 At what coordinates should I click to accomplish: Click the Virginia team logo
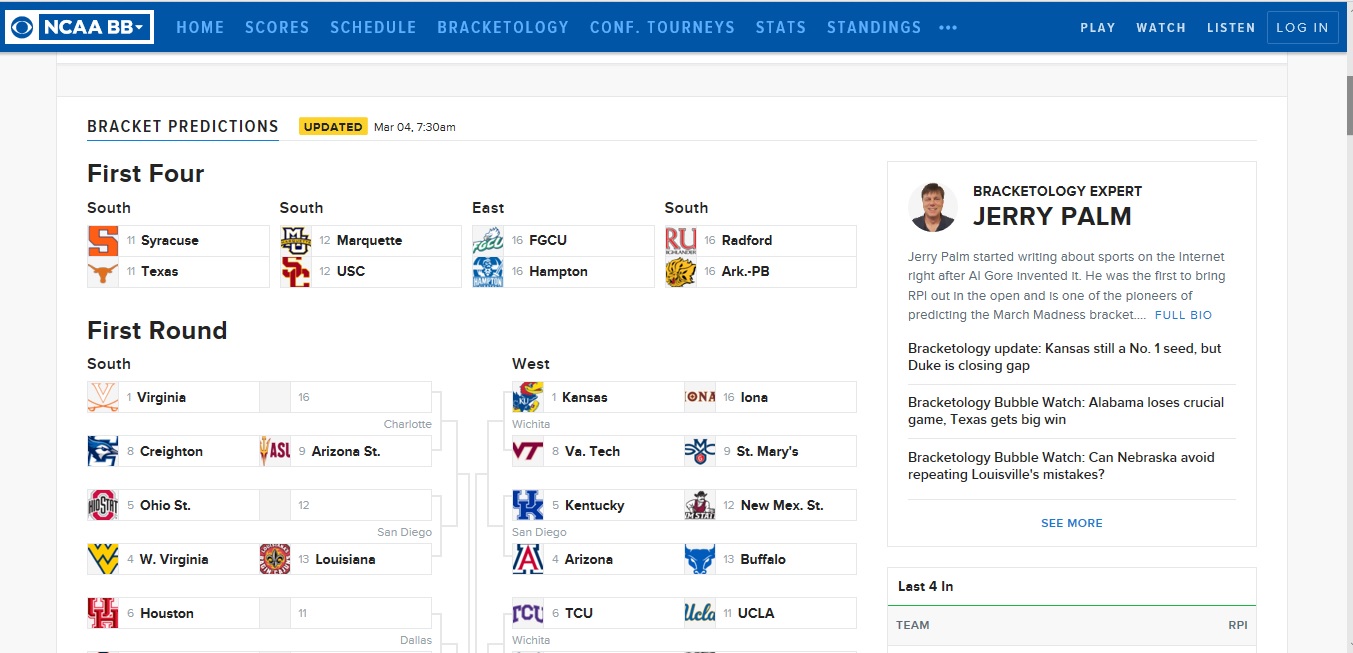coord(103,397)
